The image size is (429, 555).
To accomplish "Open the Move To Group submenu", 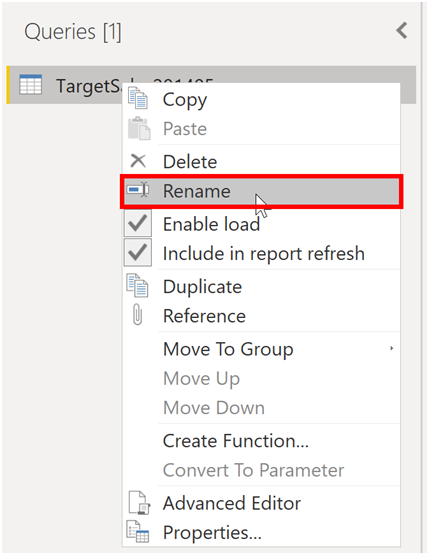I will click(228, 349).
